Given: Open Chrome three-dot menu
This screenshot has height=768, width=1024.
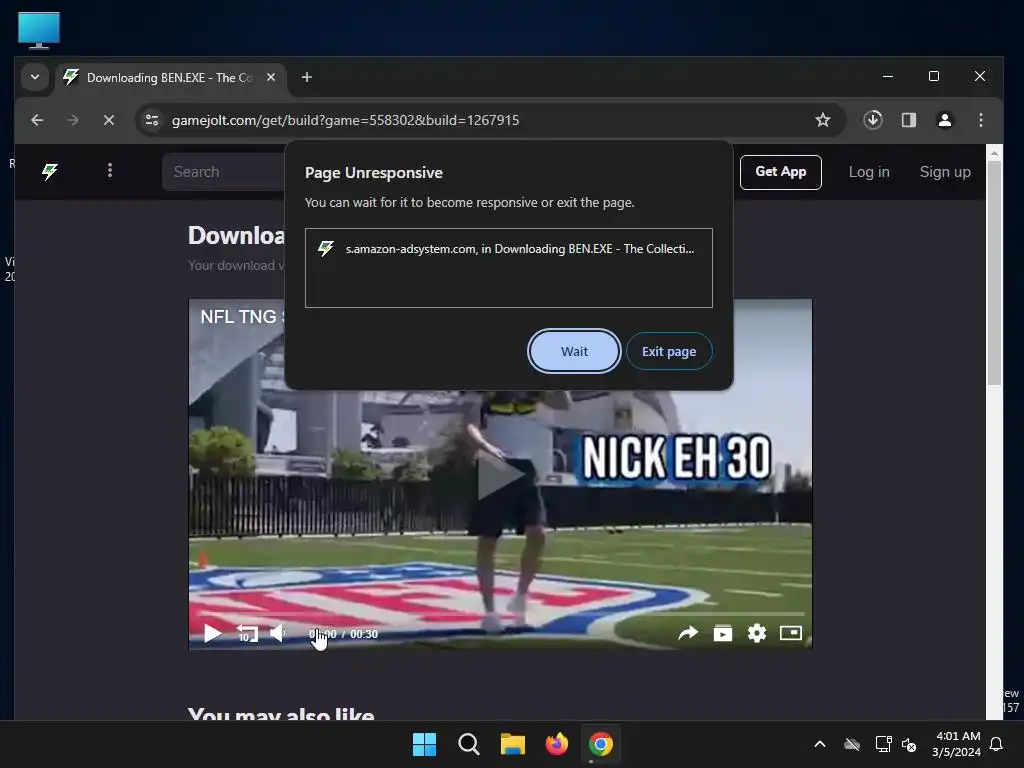Looking at the screenshot, I should coord(981,120).
